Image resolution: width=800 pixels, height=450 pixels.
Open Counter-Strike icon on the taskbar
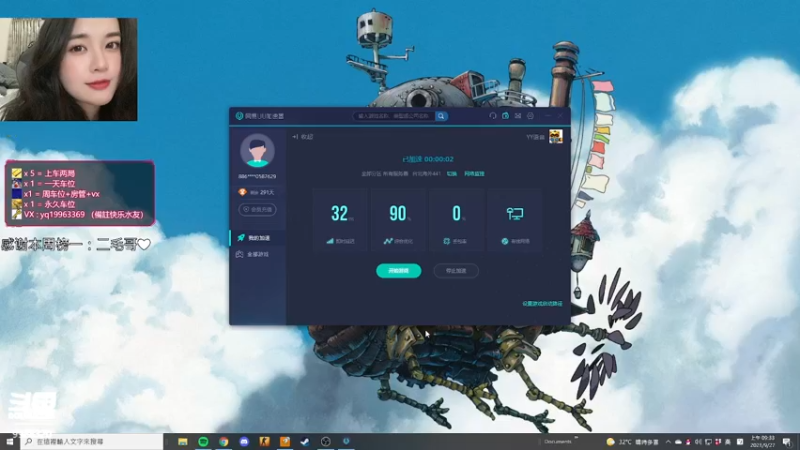pyautogui.click(x=264, y=441)
